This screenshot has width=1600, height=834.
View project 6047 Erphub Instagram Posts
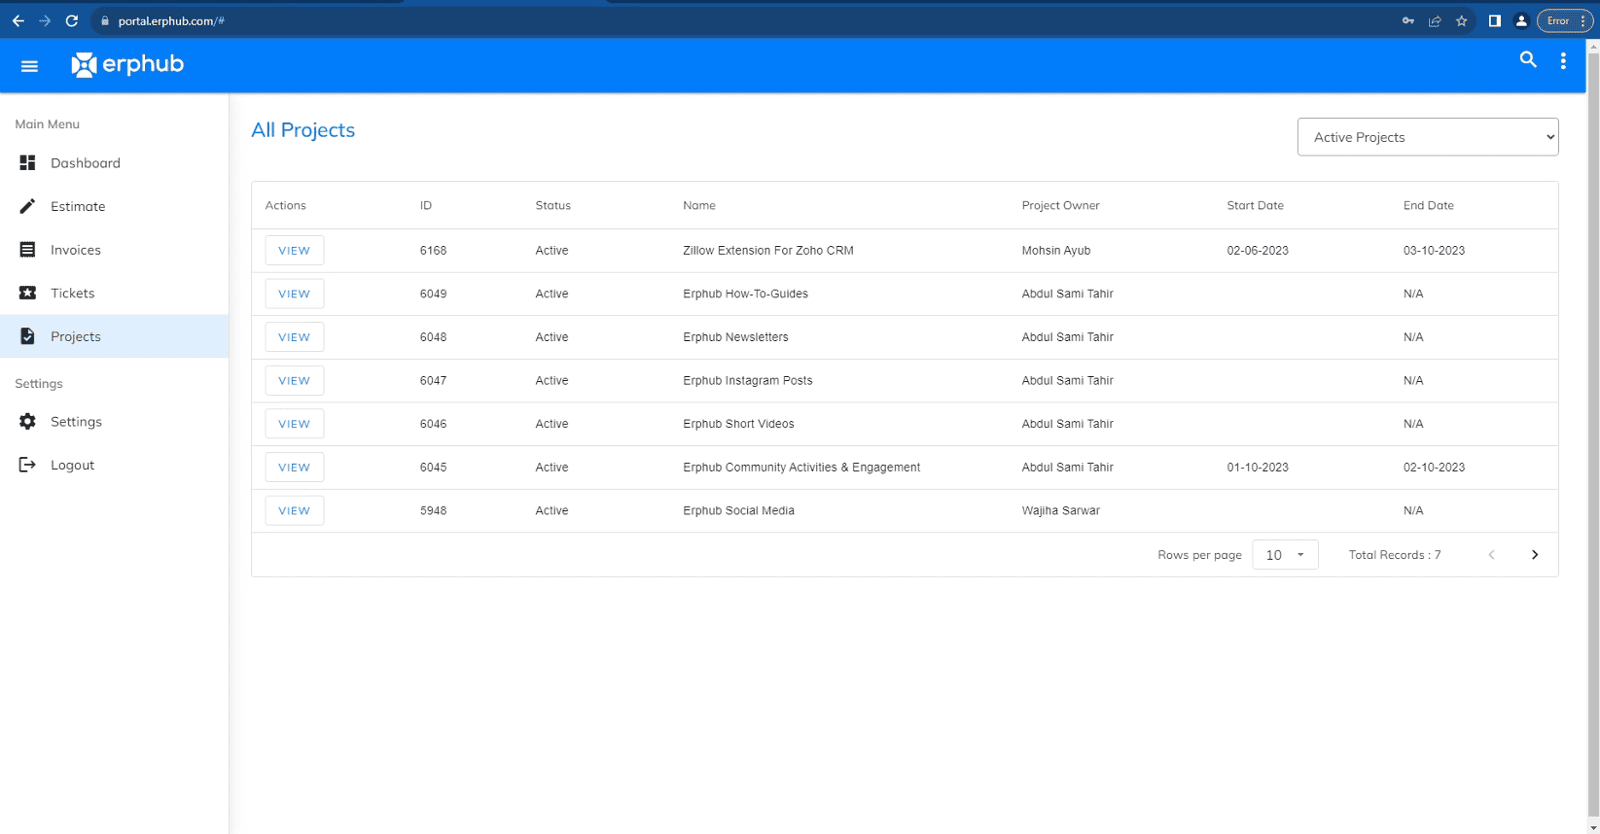click(x=294, y=381)
